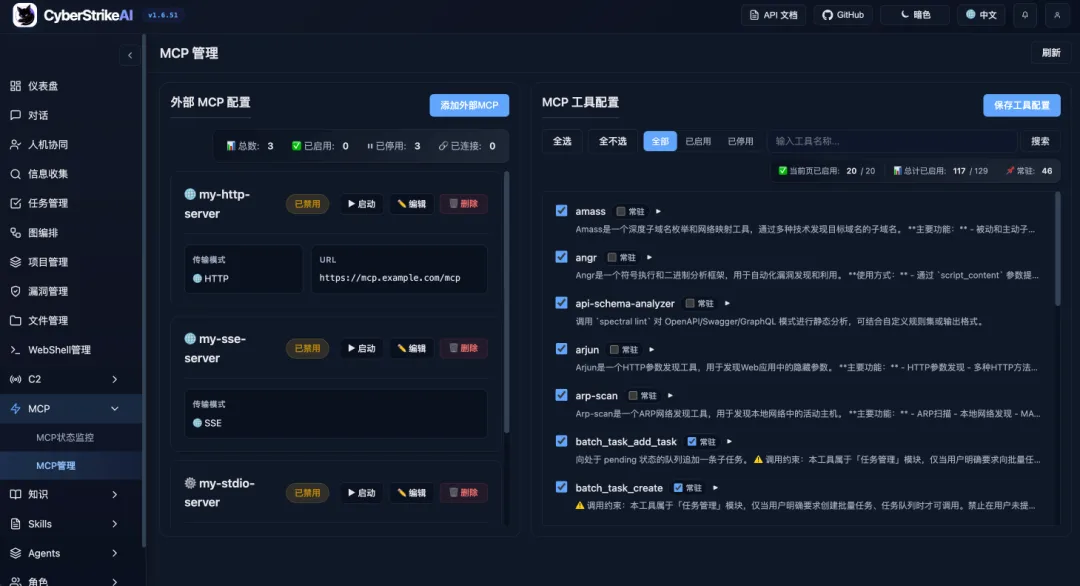Viewport: 1080px width, 586px height.
Task: Uncheck the arjun tool checkbox
Action: click(561, 349)
